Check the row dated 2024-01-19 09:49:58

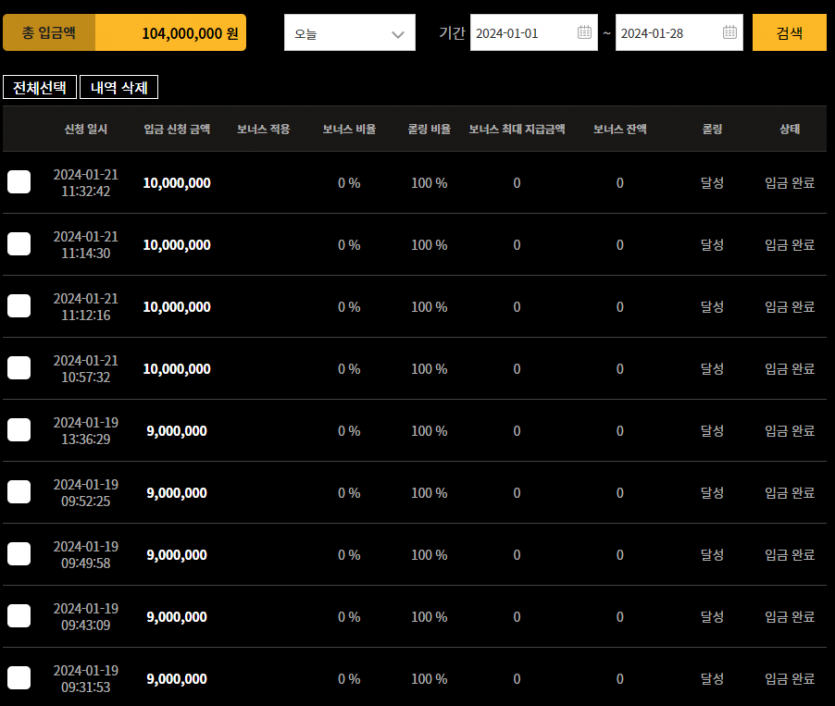pos(19,554)
